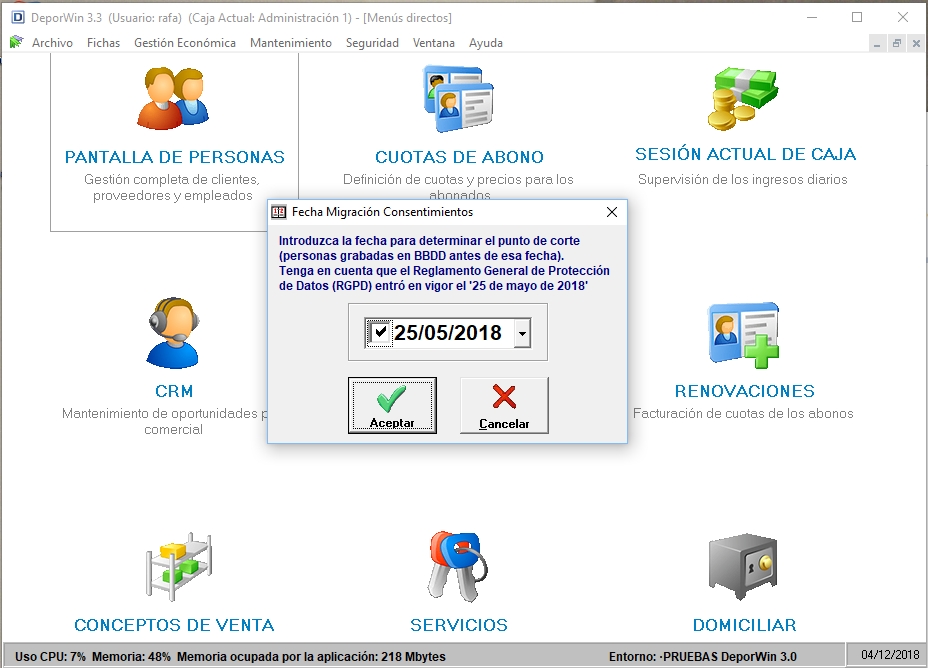Open the Domiciliar safe icon
Image resolution: width=928 pixels, height=668 pixels.
pyautogui.click(x=743, y=566)
